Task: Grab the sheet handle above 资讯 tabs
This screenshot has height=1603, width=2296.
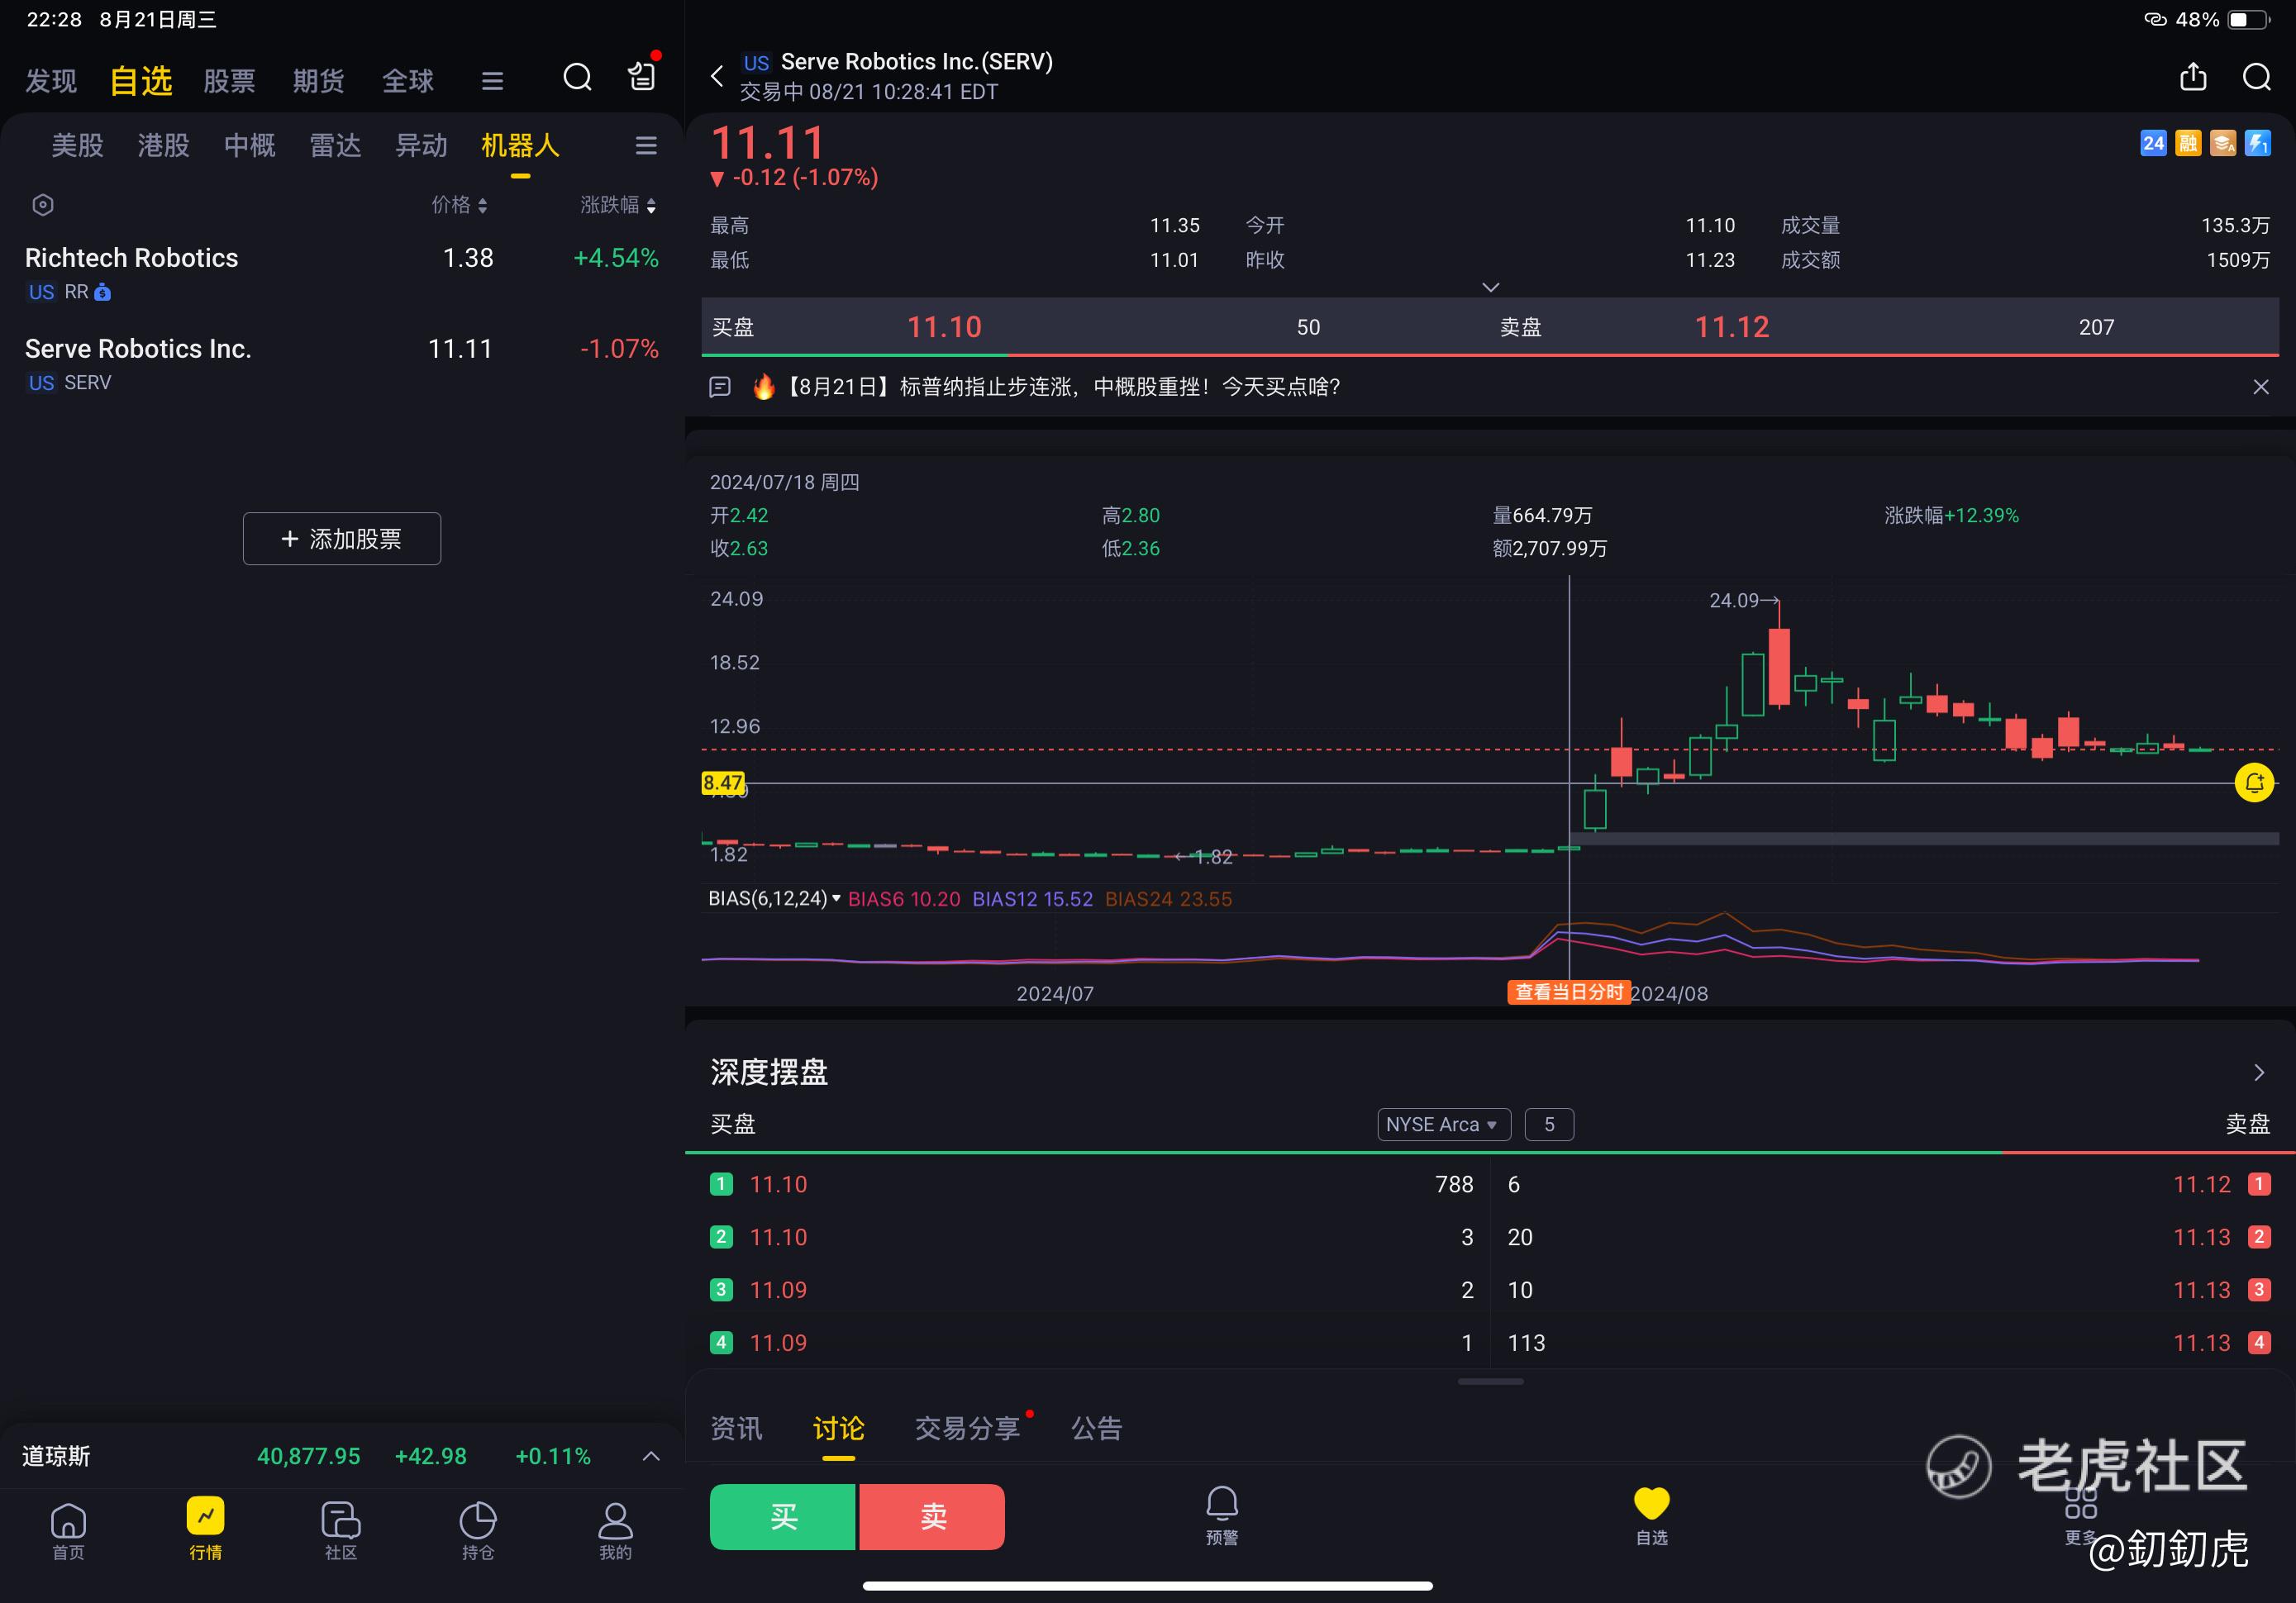Action: (1490, 1382)
